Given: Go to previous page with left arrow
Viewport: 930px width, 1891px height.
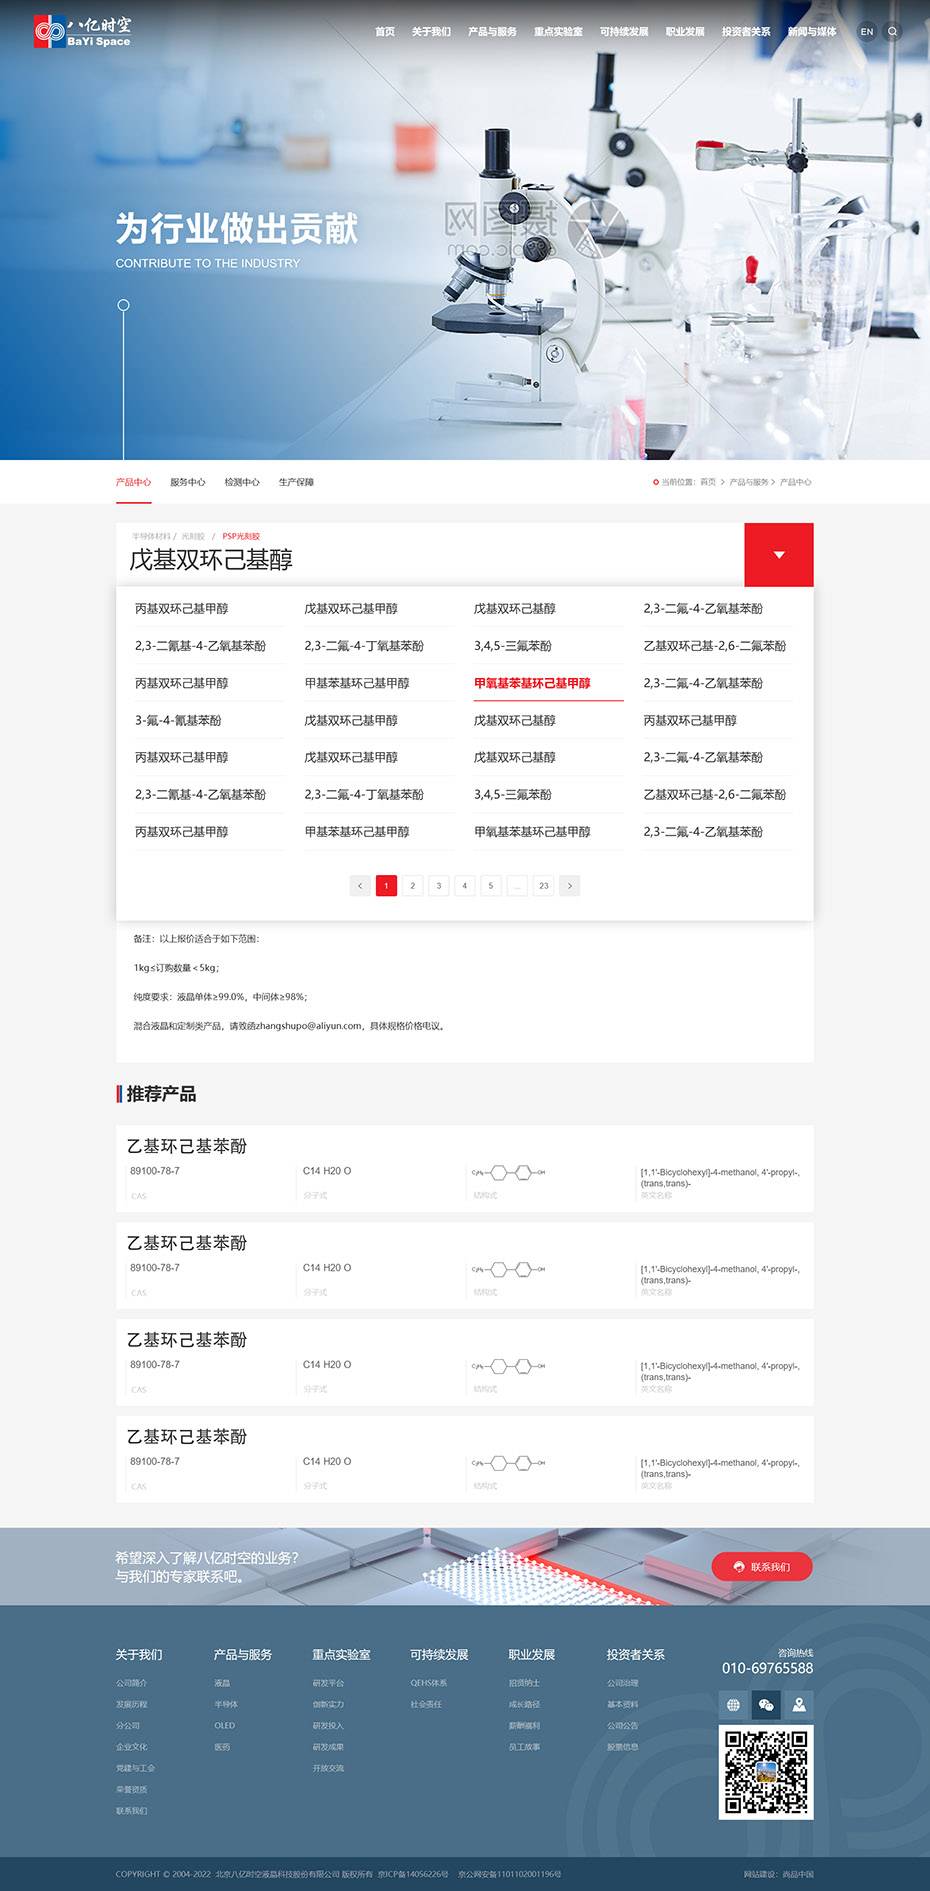Looking at the screenshot, I should point(360,886).
